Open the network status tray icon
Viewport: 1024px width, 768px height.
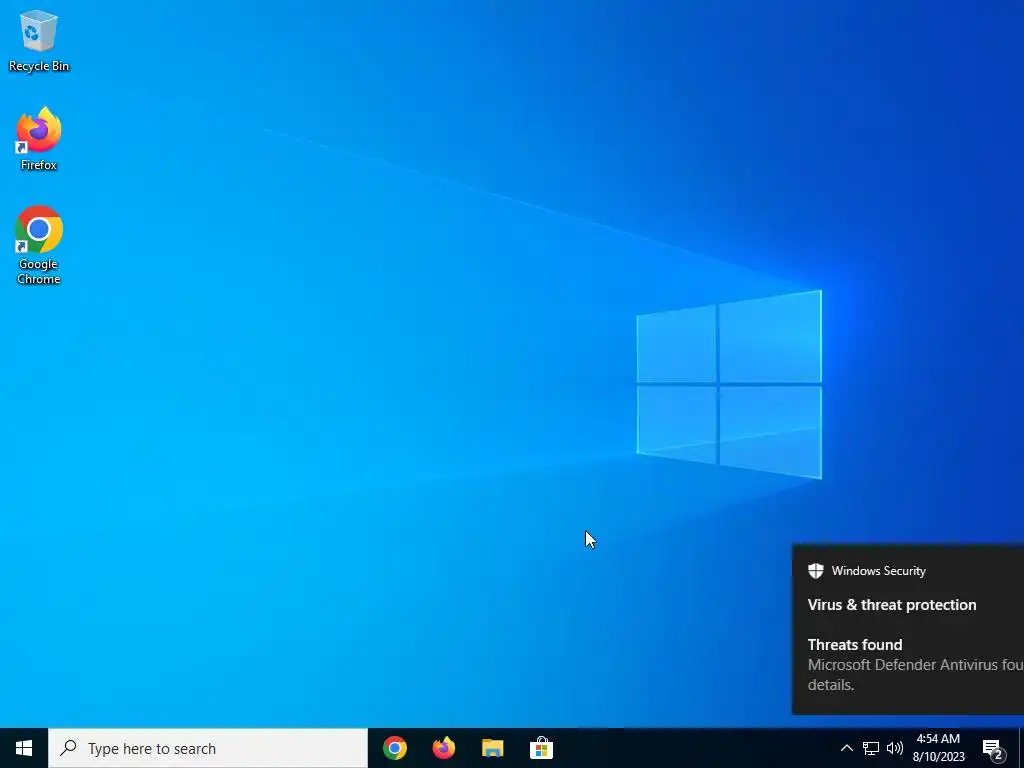coord(871,748)
